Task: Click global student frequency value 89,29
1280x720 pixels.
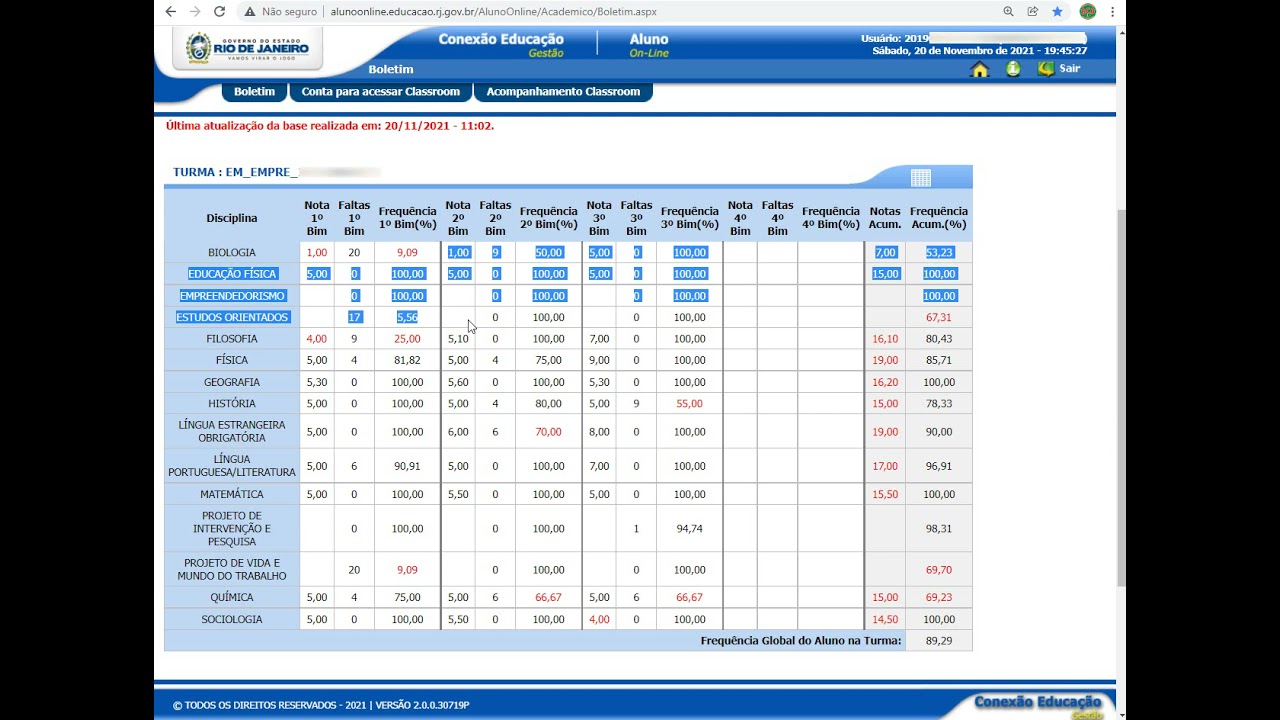Action: point(939,641)
